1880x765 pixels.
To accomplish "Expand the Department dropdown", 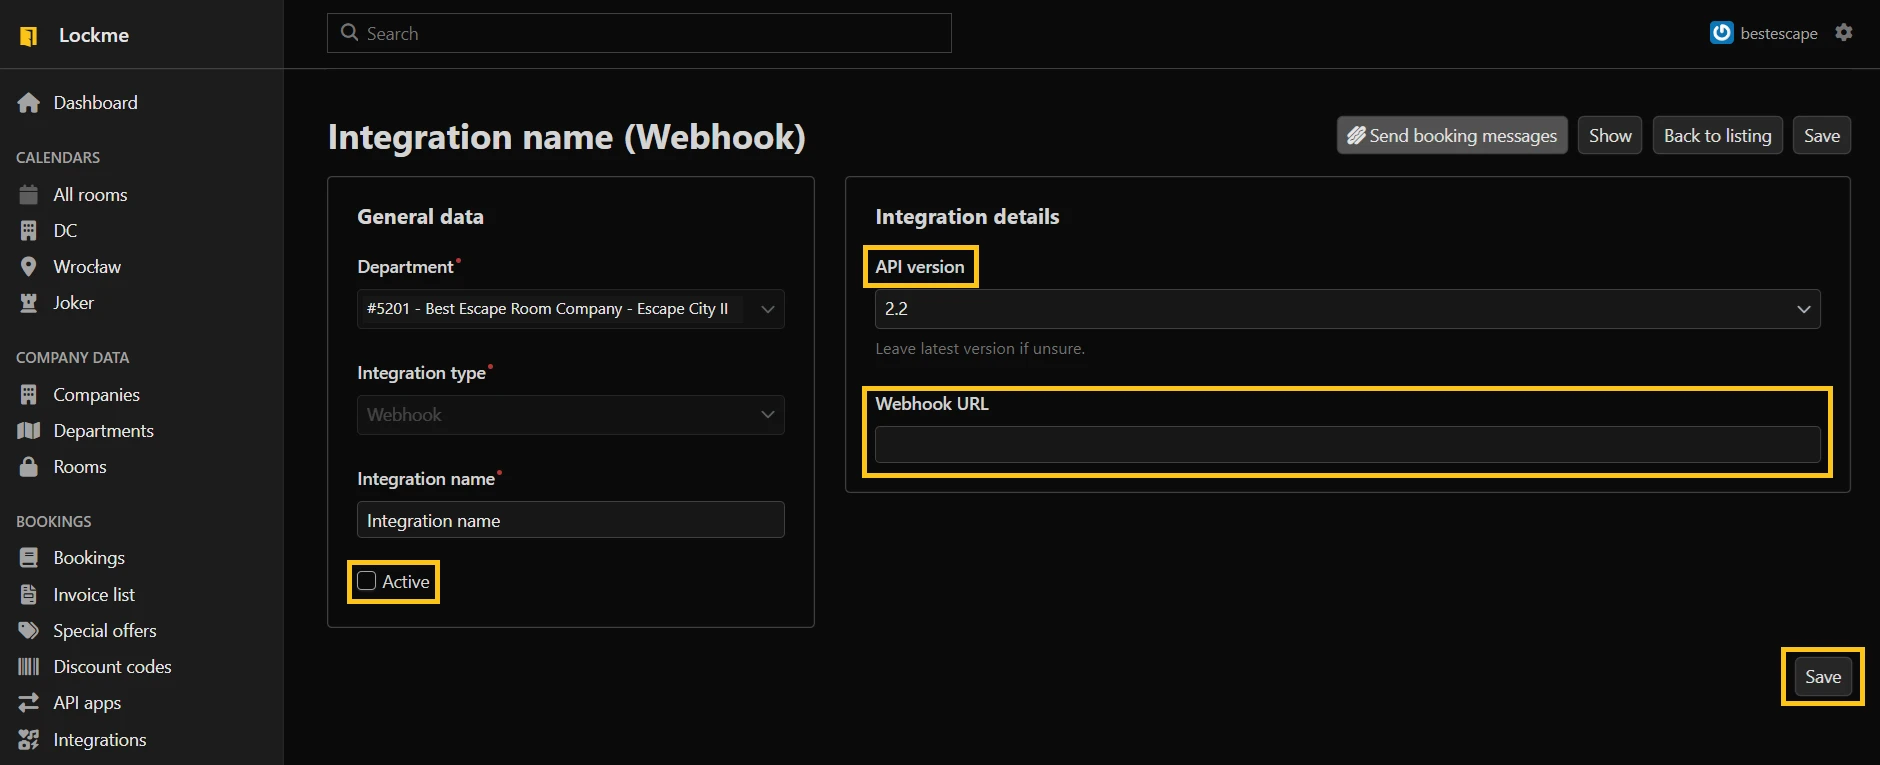I will pos(570,309).
